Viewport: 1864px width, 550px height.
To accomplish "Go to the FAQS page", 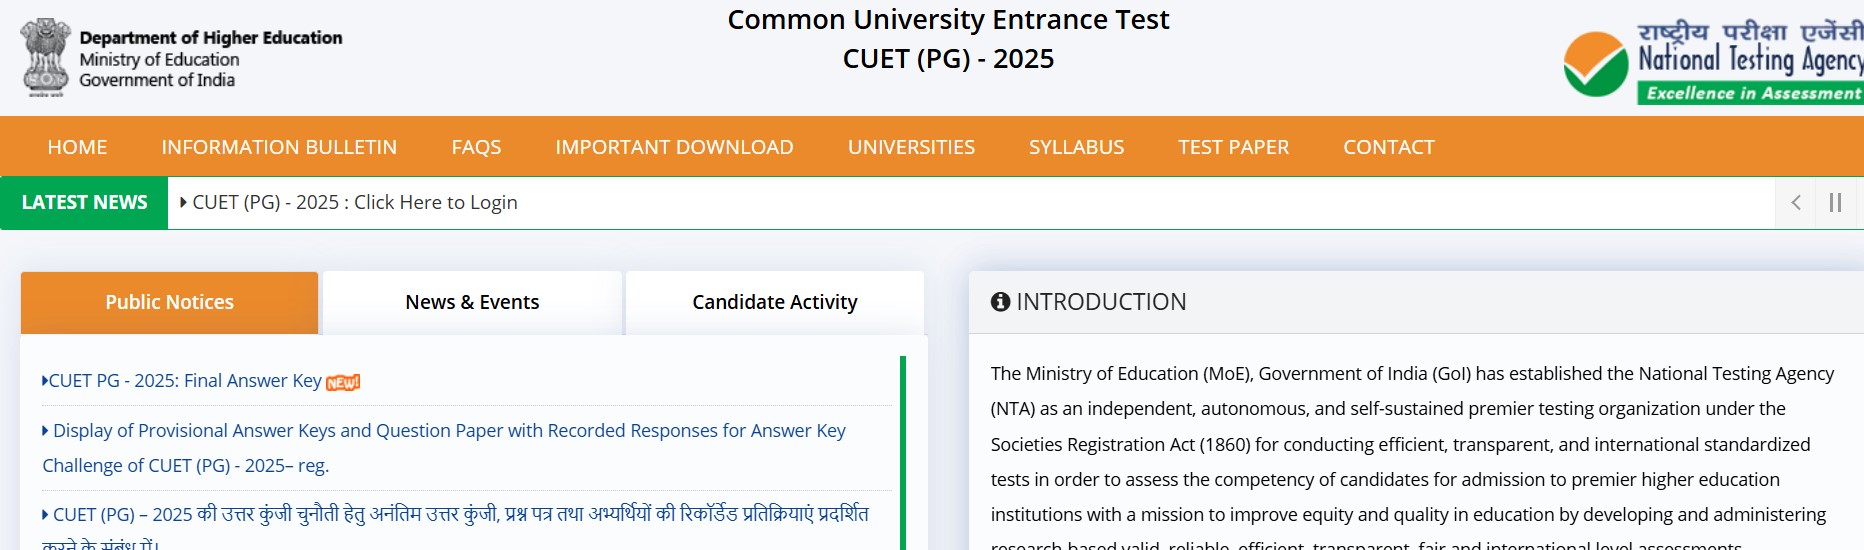I will (476, 147).
